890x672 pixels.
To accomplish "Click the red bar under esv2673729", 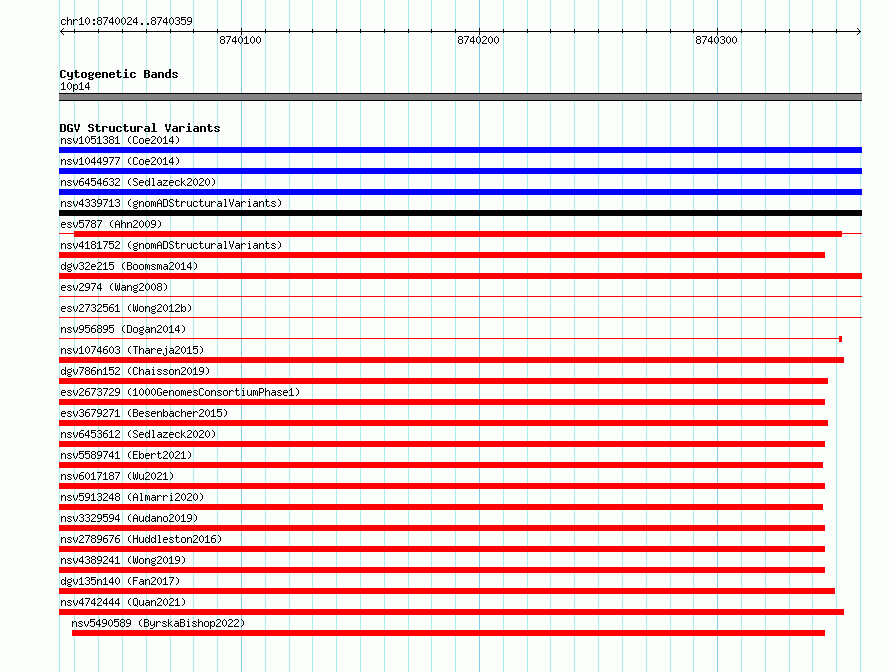I will [442, 402].
